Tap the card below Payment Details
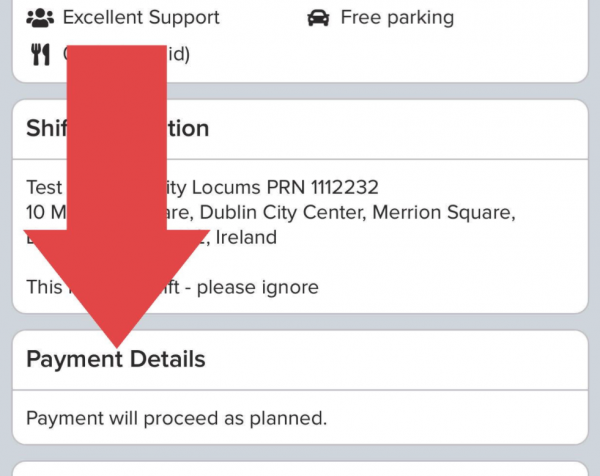Viewport: 600px width, 476px height. pos(300,469)
